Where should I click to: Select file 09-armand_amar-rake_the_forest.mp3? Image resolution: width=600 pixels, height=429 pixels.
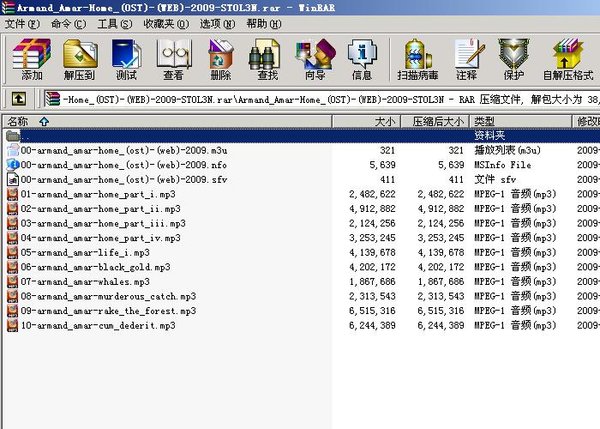108,310
